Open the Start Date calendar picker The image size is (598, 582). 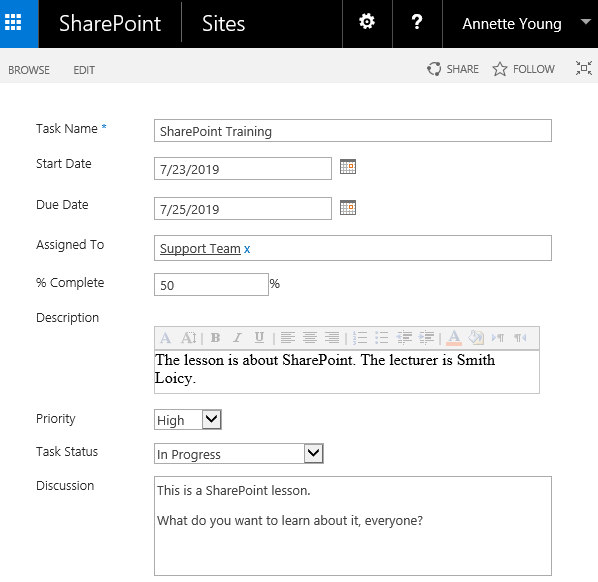point(348,167)
